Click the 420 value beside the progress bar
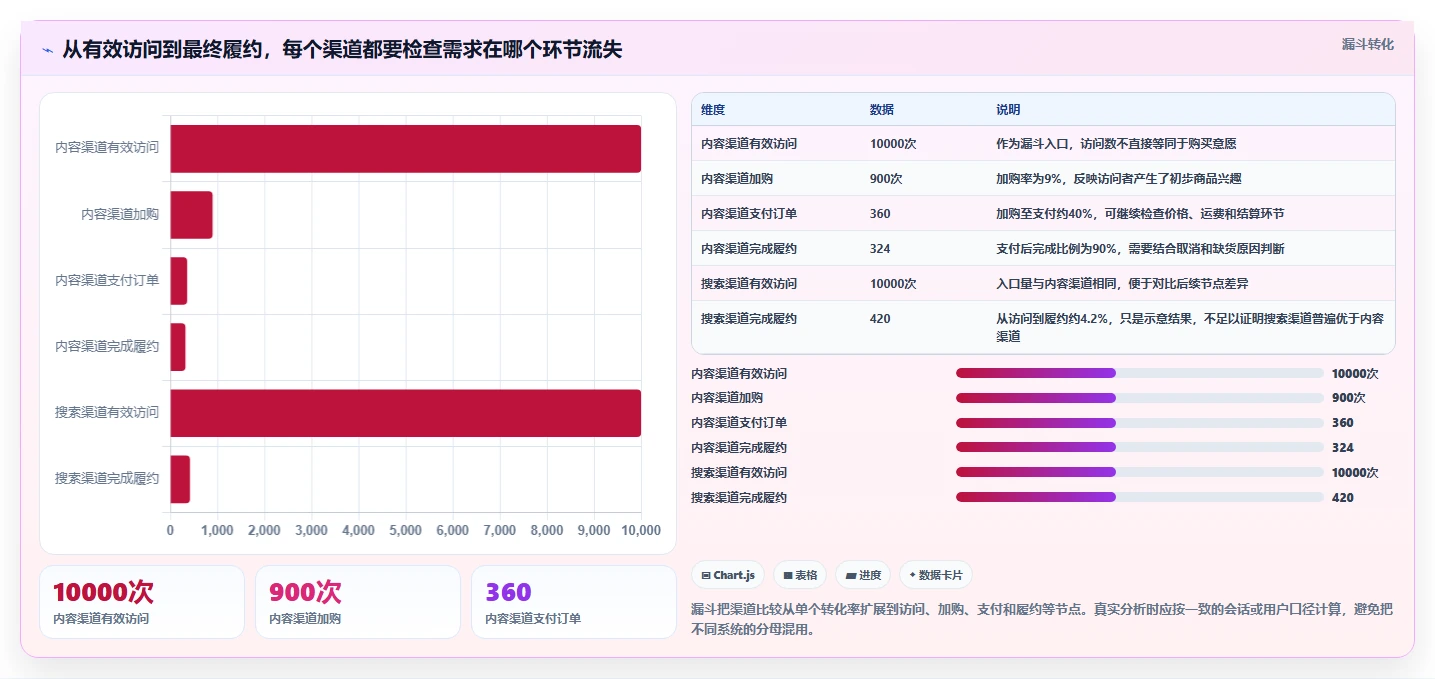Image resolution: width=1435 pixels, height=679 pixels. pos(1343,497)
